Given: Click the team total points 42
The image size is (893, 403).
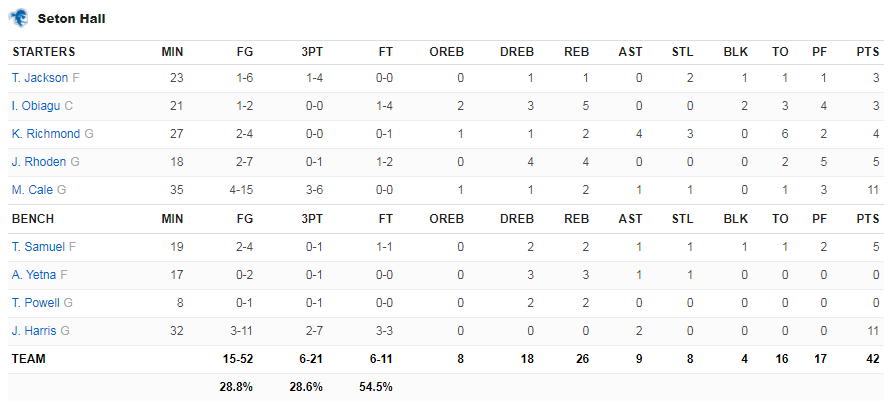Looking at the screenshot, I should pyautogui.click(x=872, y=359).
